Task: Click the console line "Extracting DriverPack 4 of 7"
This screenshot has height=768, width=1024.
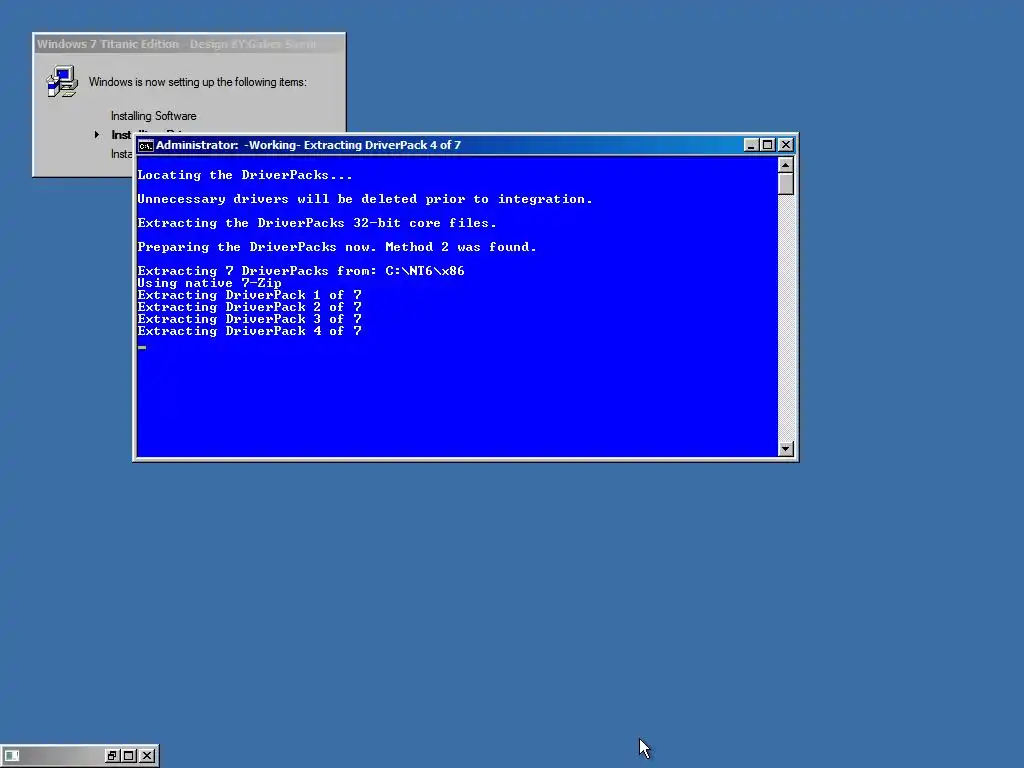Action: pos(249,331)
